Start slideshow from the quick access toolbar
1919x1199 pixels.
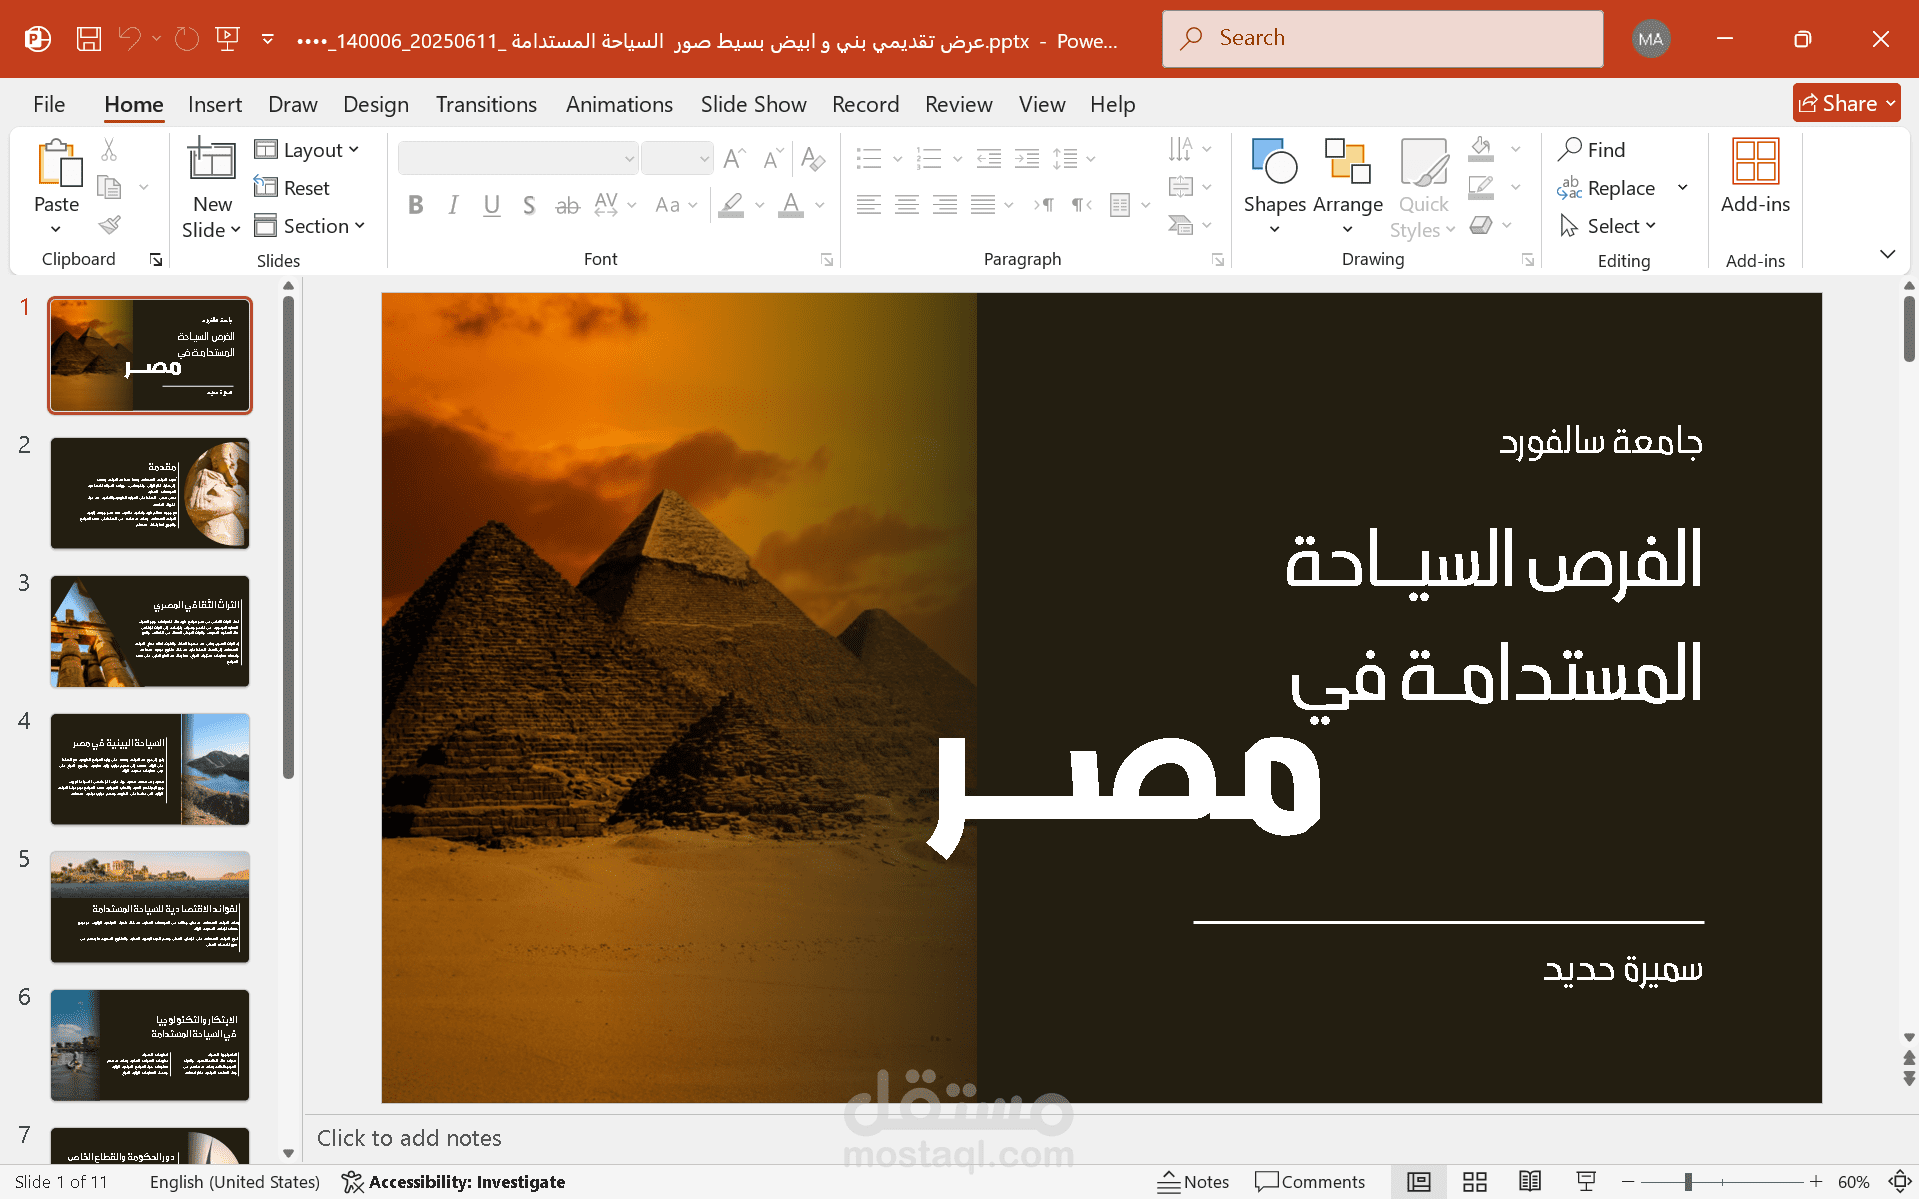(x=228, y=39)
